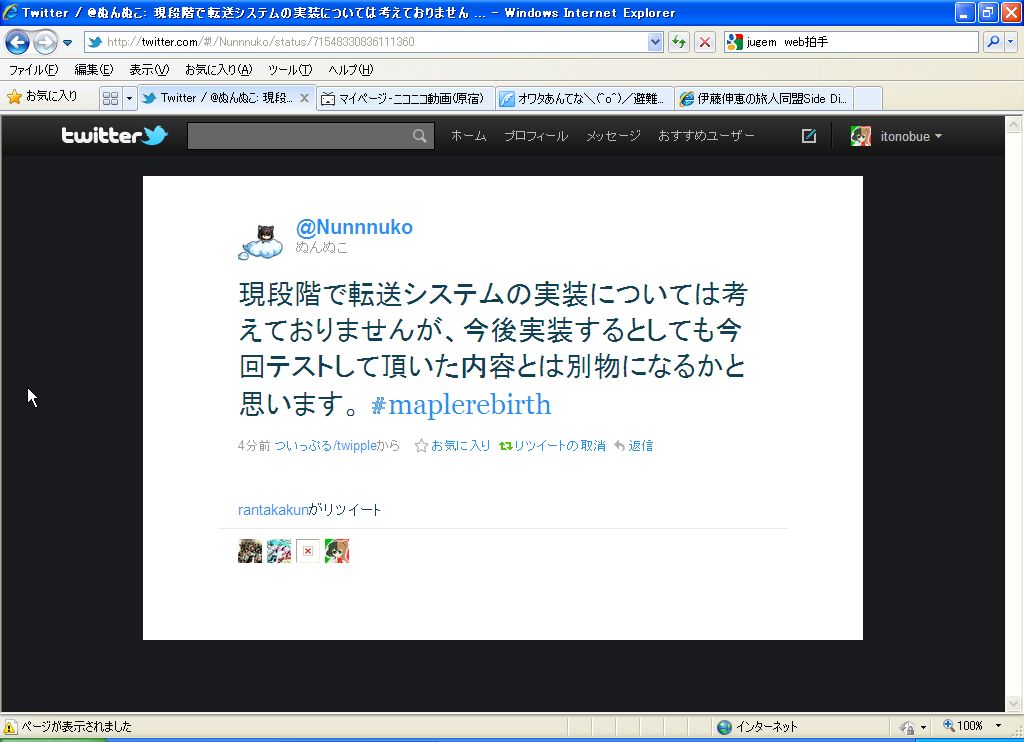Open the ファイル(F) menu
This screenshot has height=742, width=1024.
(x=33, y=69)
